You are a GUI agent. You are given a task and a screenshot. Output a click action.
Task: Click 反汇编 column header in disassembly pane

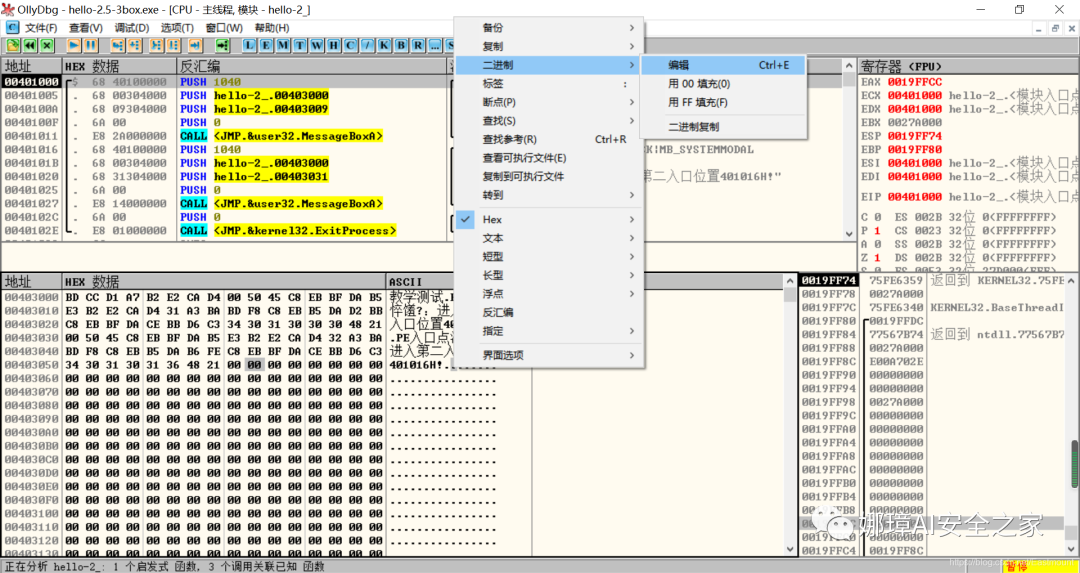pos(312,66)
